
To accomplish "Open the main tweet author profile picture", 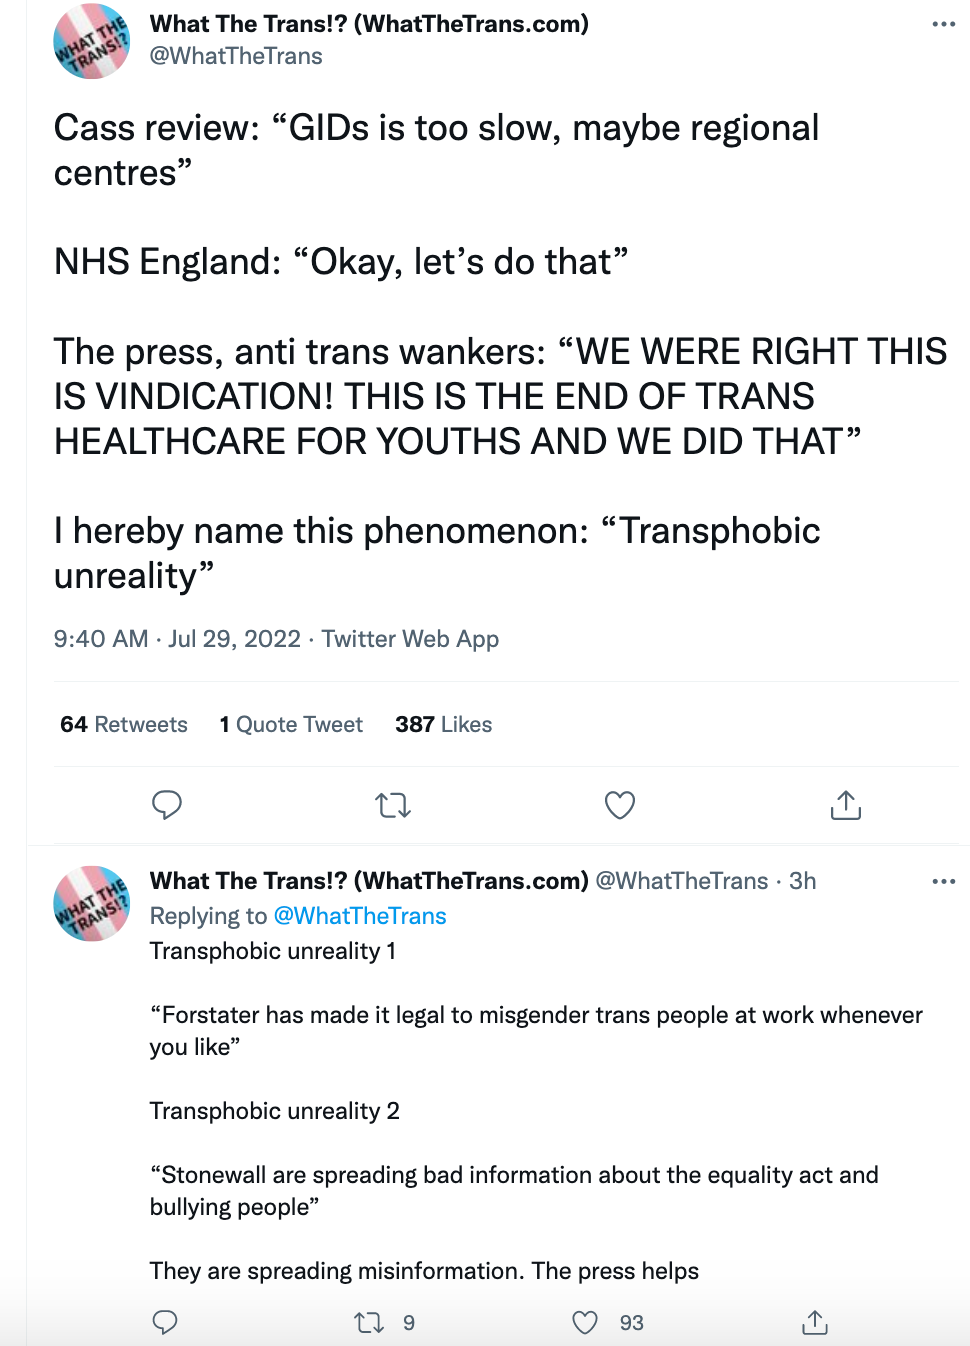I will tap(91, 41).
